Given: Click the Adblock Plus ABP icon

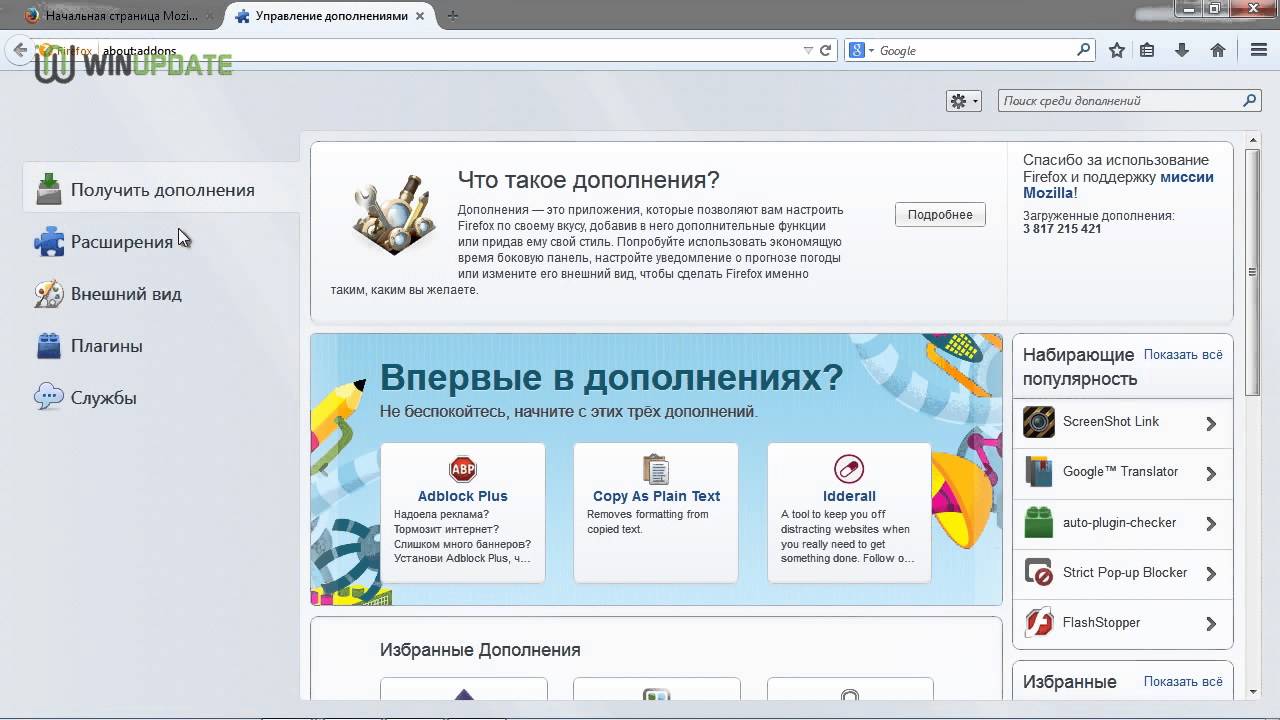Looking at the screenshot, I should point(463,469).
